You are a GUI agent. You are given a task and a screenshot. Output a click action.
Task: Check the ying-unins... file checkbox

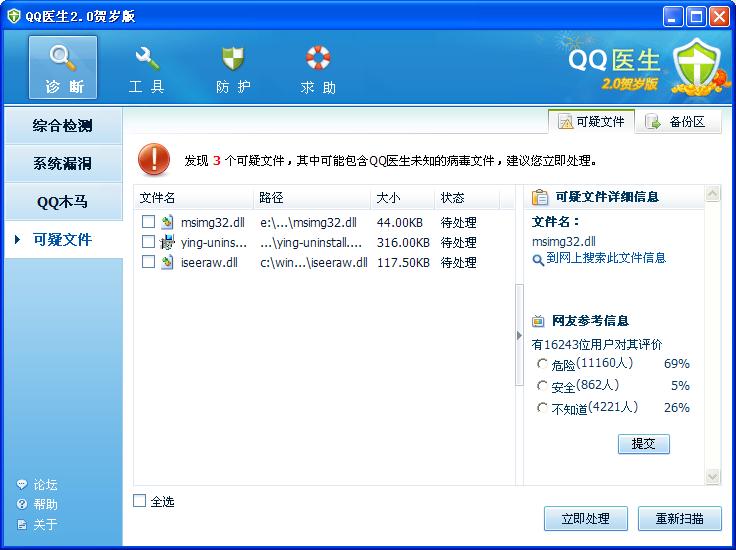[148, 242]
